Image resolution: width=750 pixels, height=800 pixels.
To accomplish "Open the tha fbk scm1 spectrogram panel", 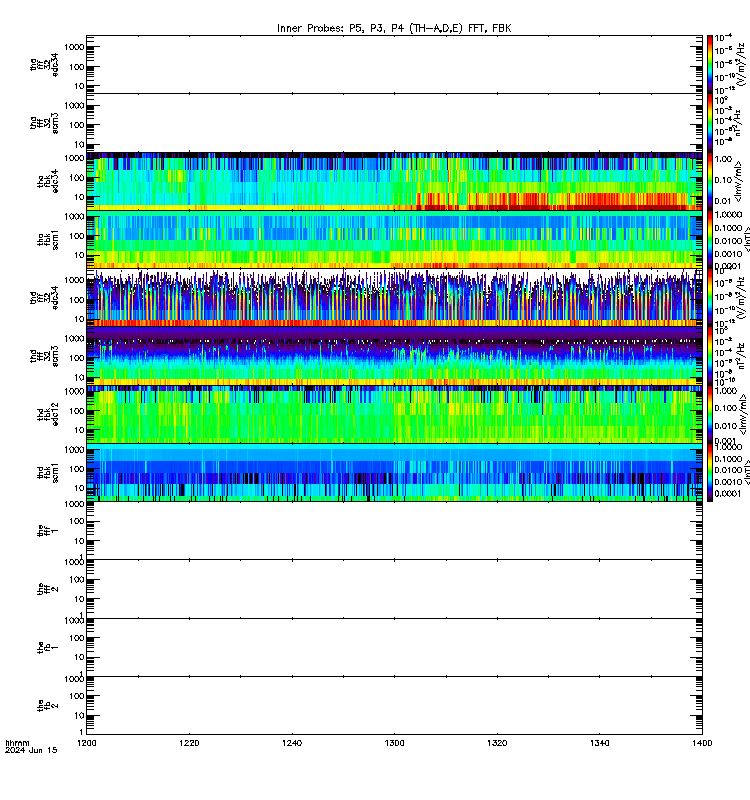I will pyautogui.click(x=394, y=240).
